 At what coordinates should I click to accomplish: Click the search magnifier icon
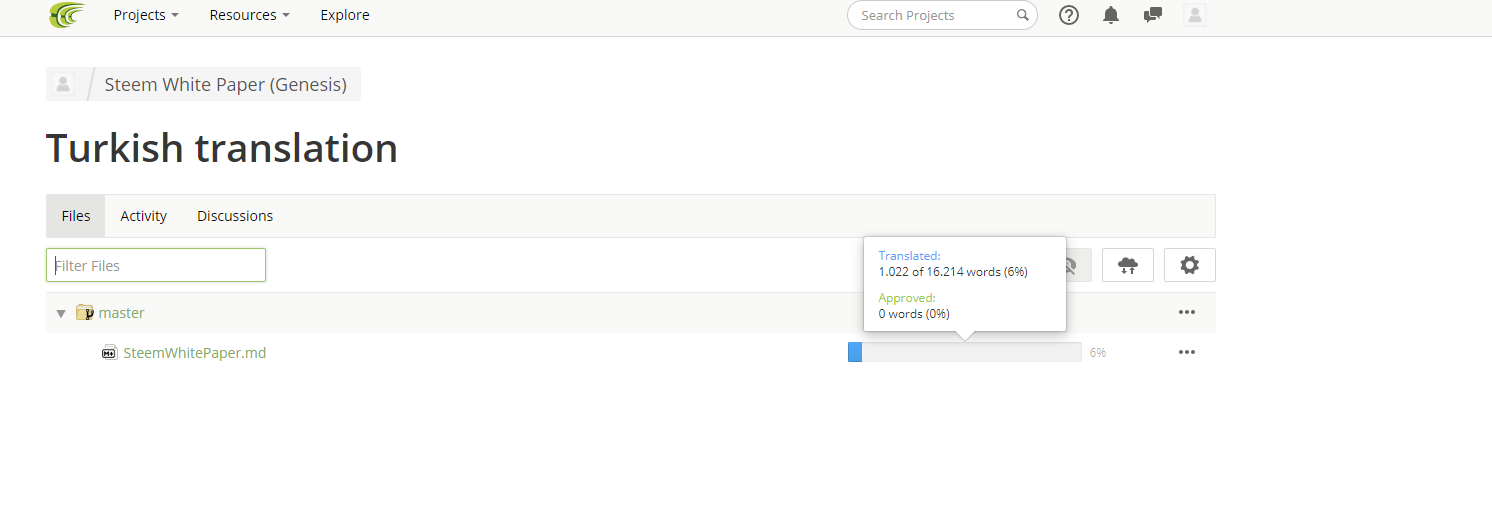(x=1022, y=15)
